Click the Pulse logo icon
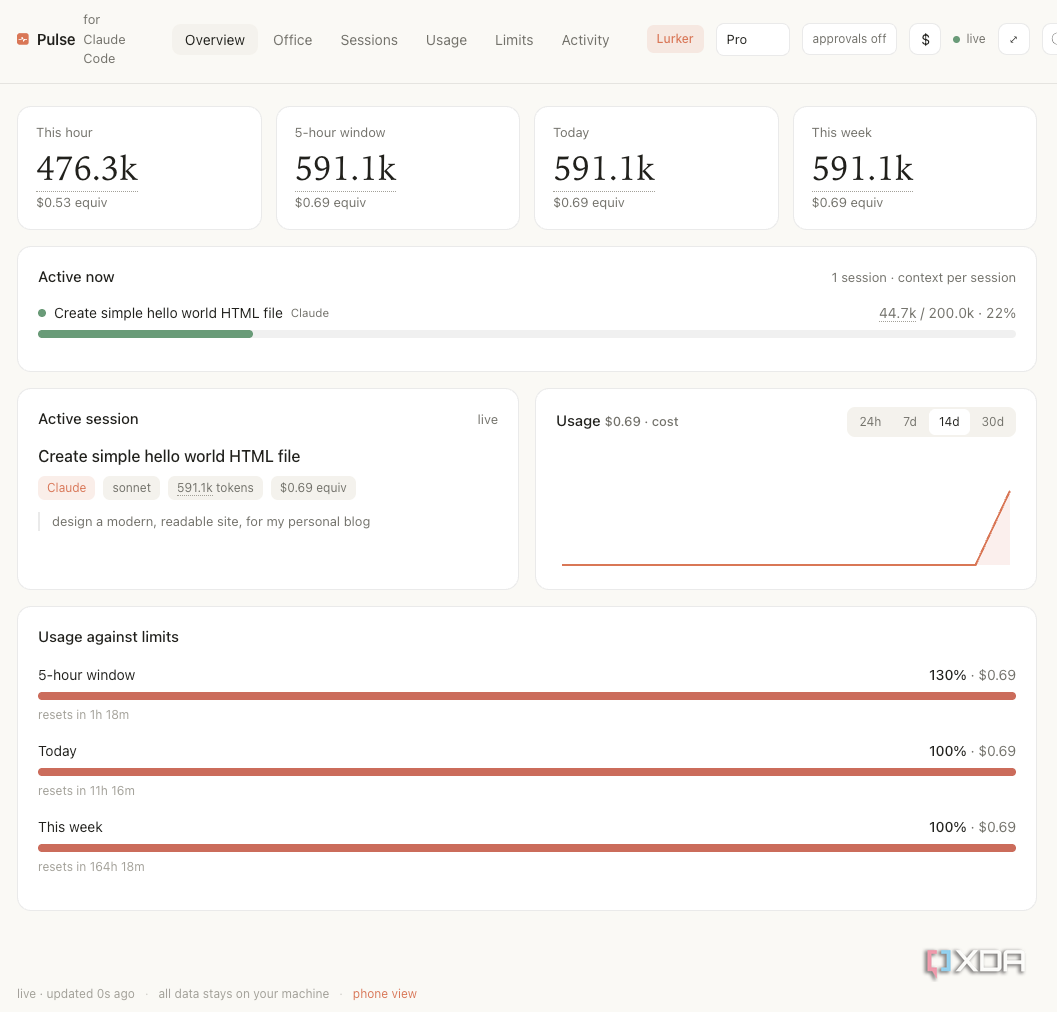 point(23,39)
